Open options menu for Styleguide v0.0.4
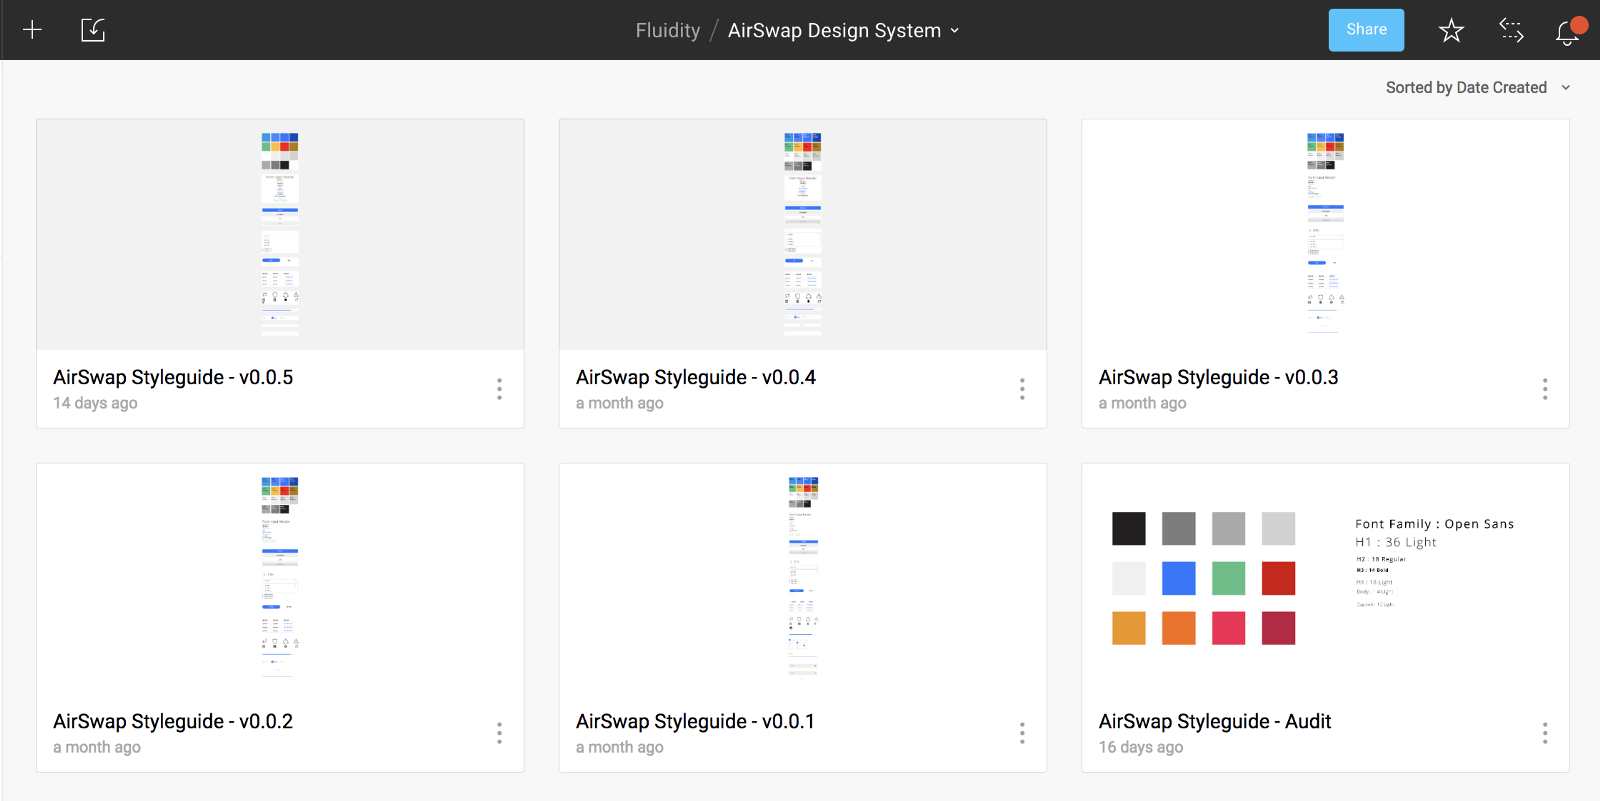1600x801 pixels. [x=1022, y=389]
